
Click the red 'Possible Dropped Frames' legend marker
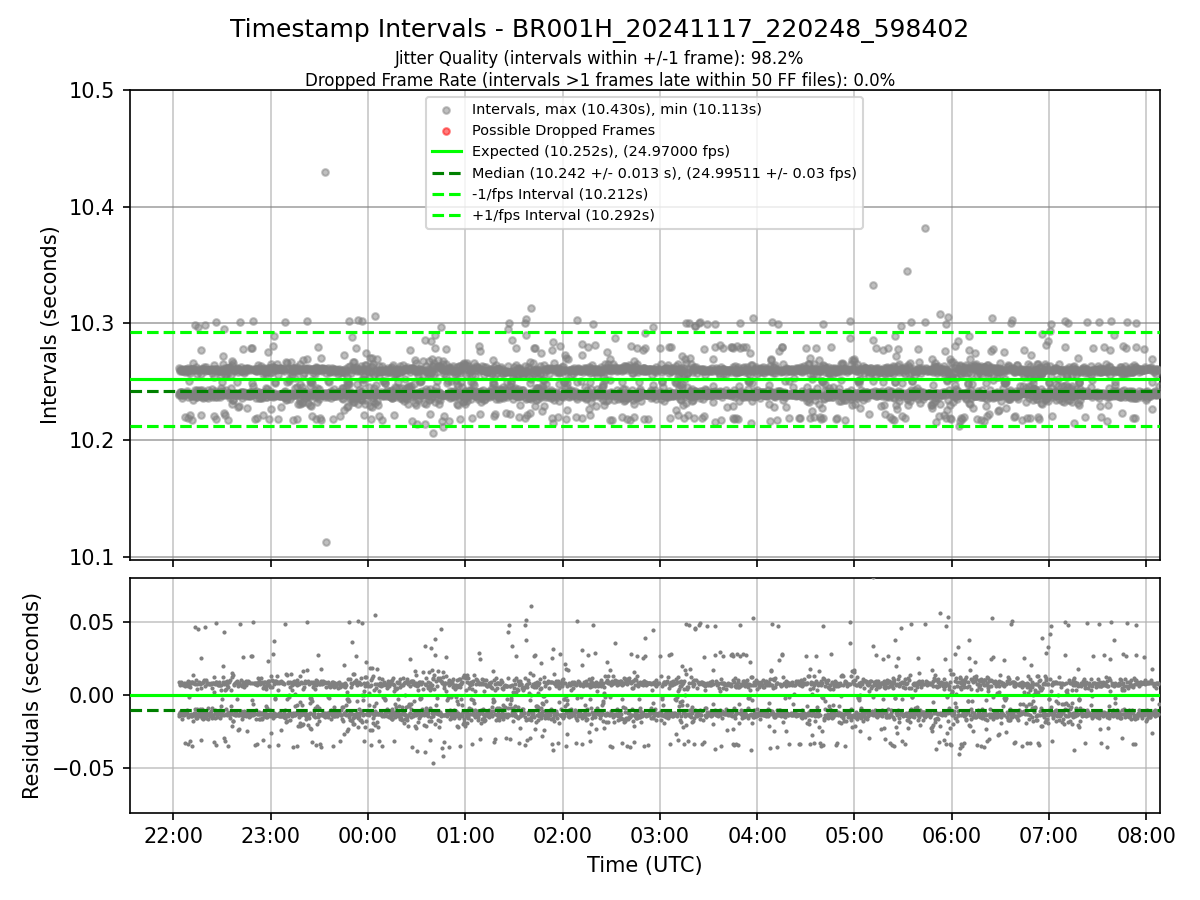pos(447,131)
